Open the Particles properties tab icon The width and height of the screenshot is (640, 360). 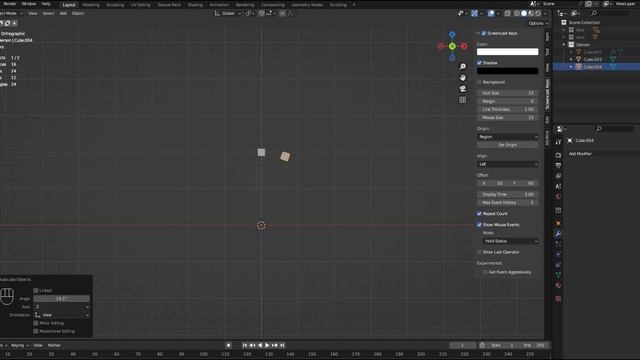click(558, 244)
